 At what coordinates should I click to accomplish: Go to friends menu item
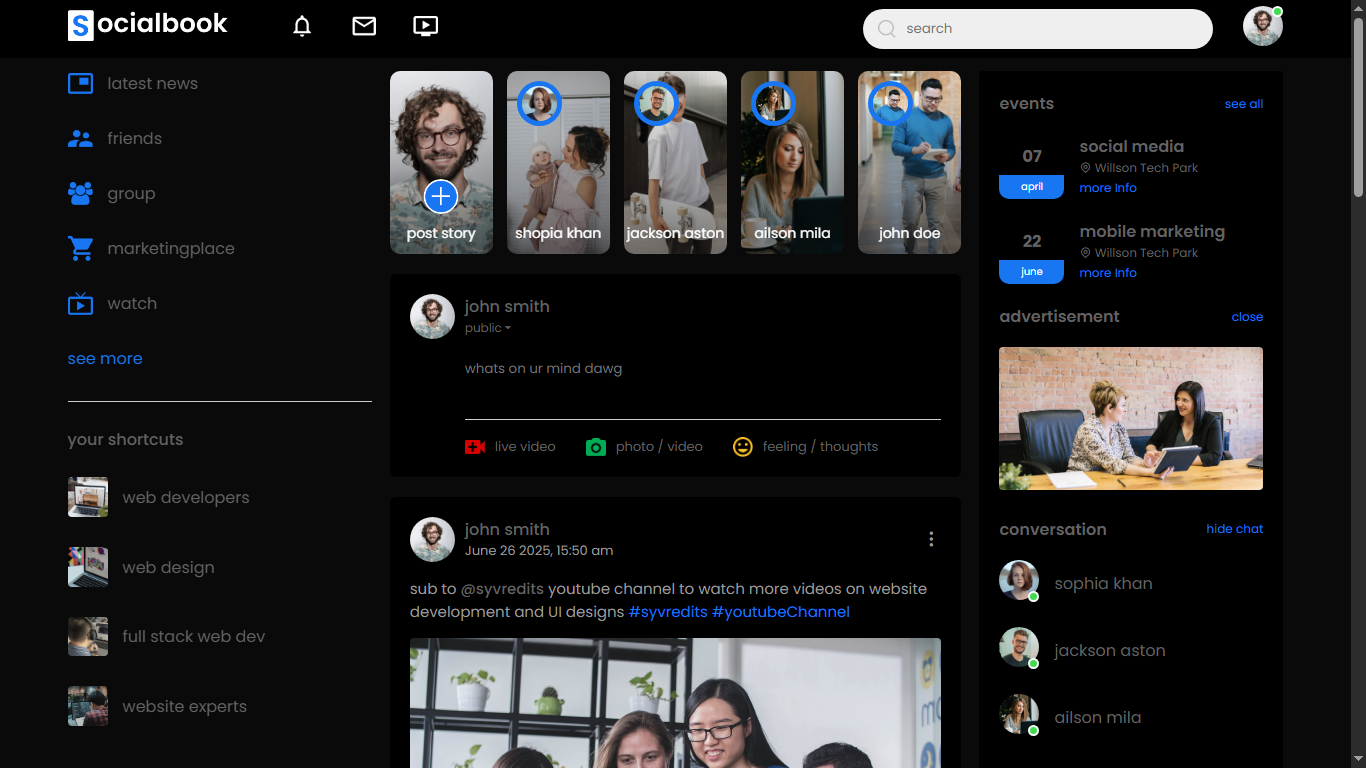coord(135,138)
